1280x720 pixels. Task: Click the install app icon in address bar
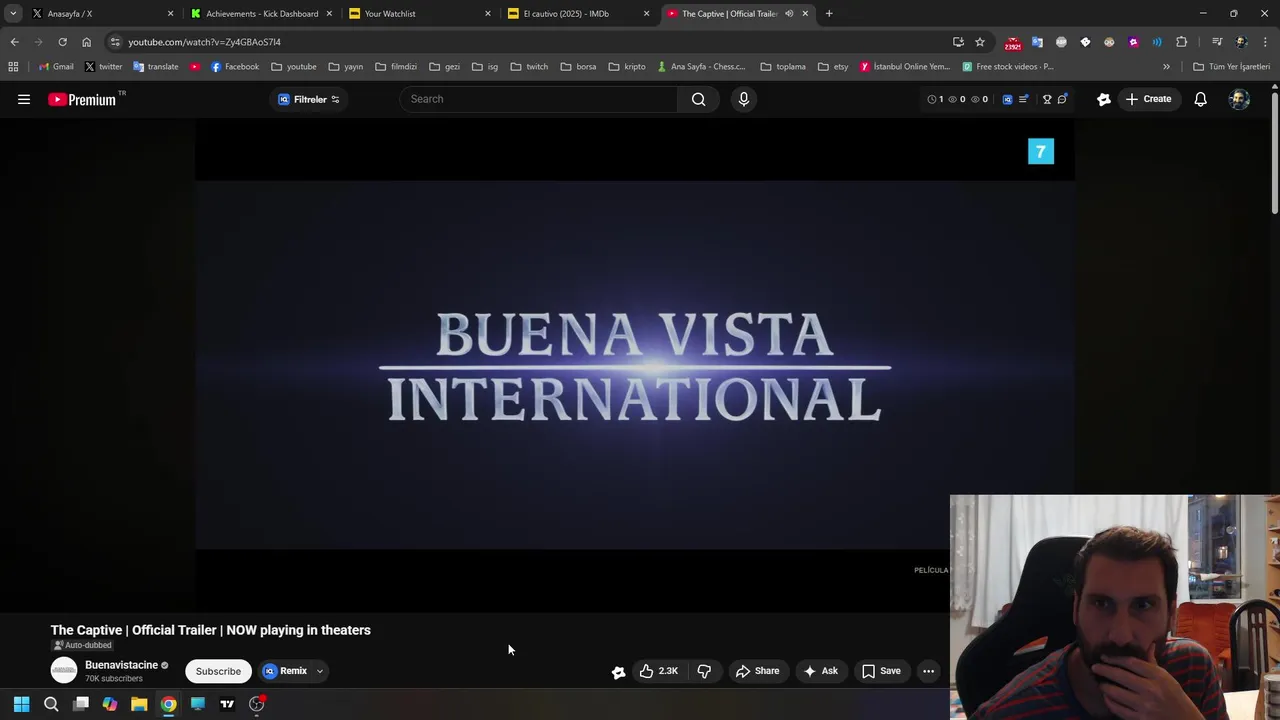pos(958,42)
